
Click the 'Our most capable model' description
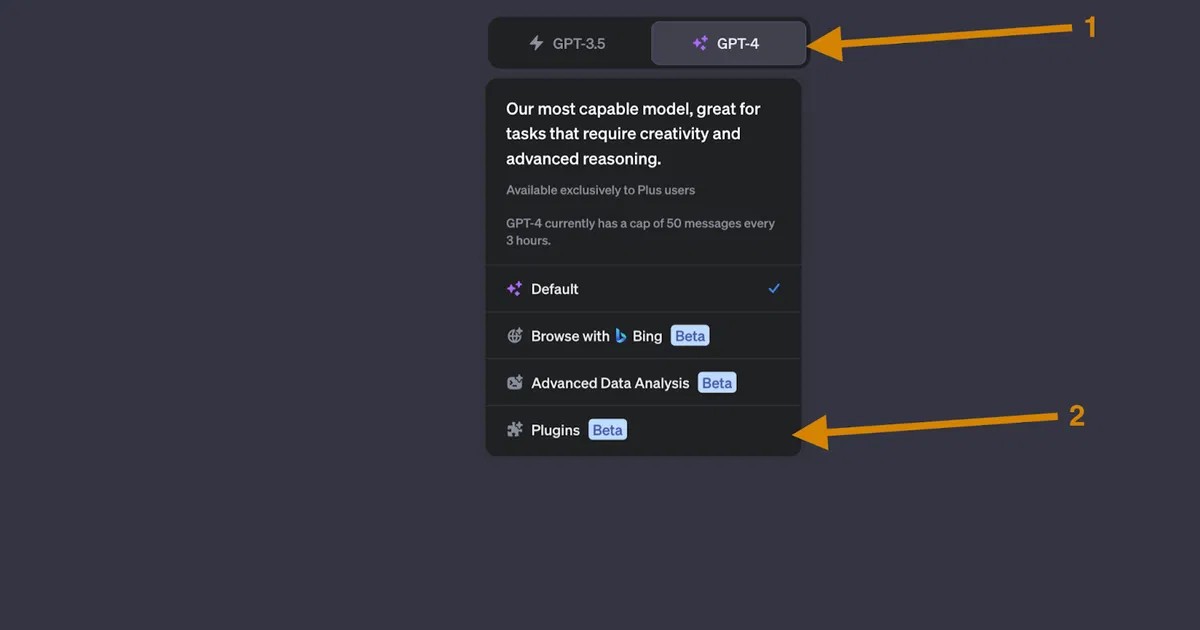[633, 134]
